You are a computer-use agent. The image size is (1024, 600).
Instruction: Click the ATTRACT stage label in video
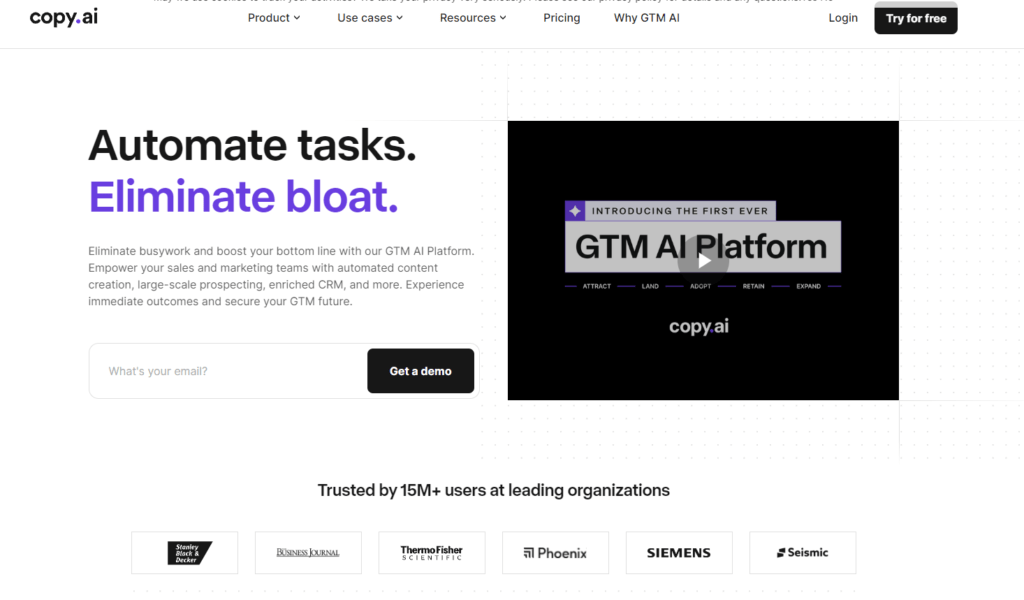tap(596, 287)
